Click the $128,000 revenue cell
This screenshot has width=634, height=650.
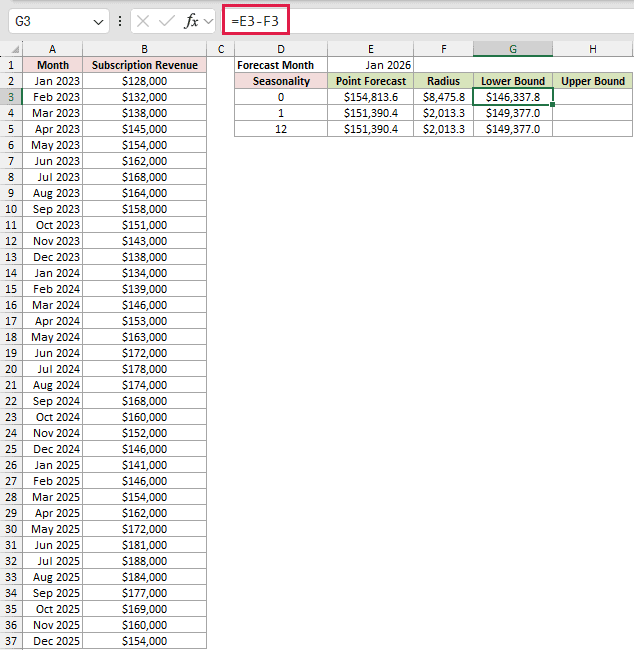(x=144, y=81)
